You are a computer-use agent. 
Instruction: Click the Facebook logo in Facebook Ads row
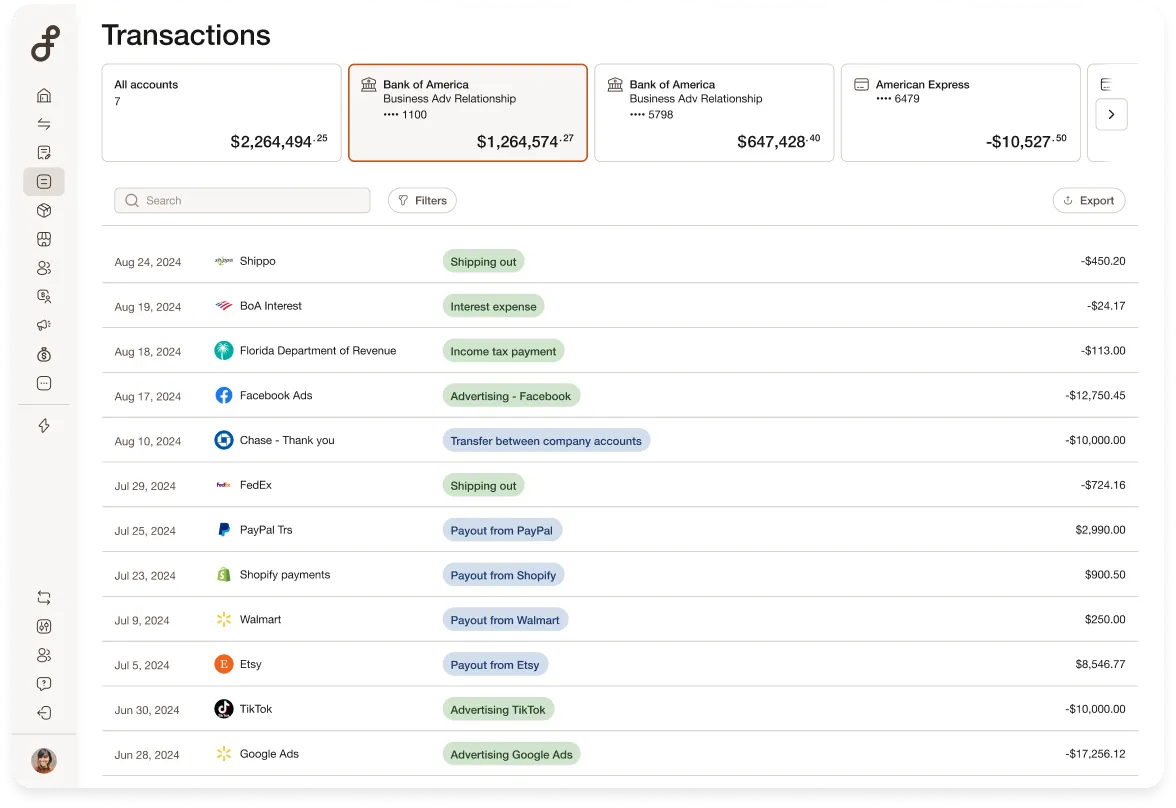pos(224,395)
